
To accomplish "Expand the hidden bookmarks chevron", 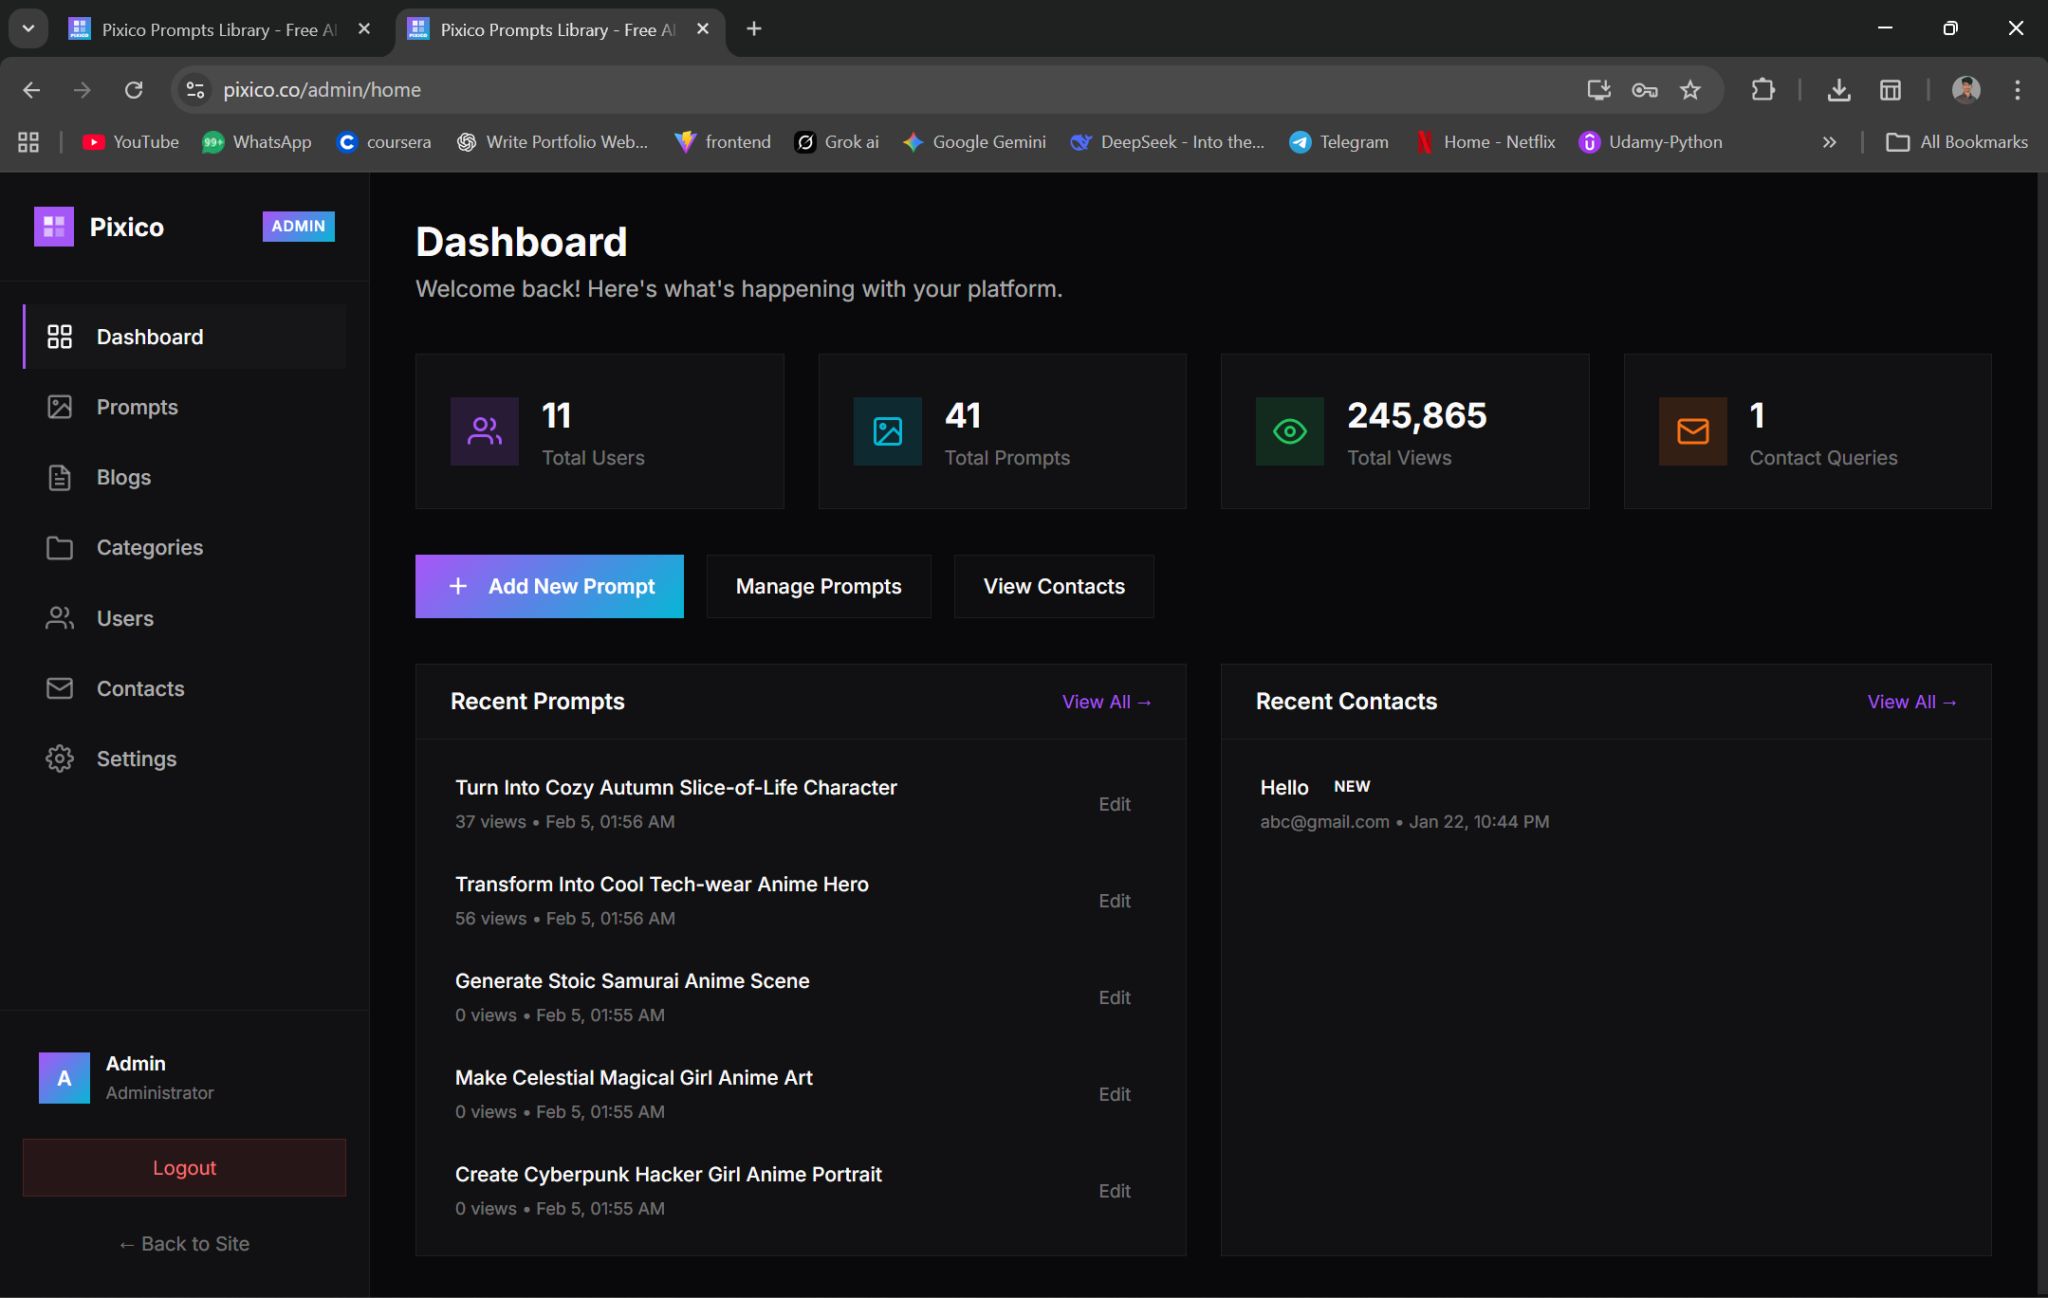I will [x=1829, y=142].
